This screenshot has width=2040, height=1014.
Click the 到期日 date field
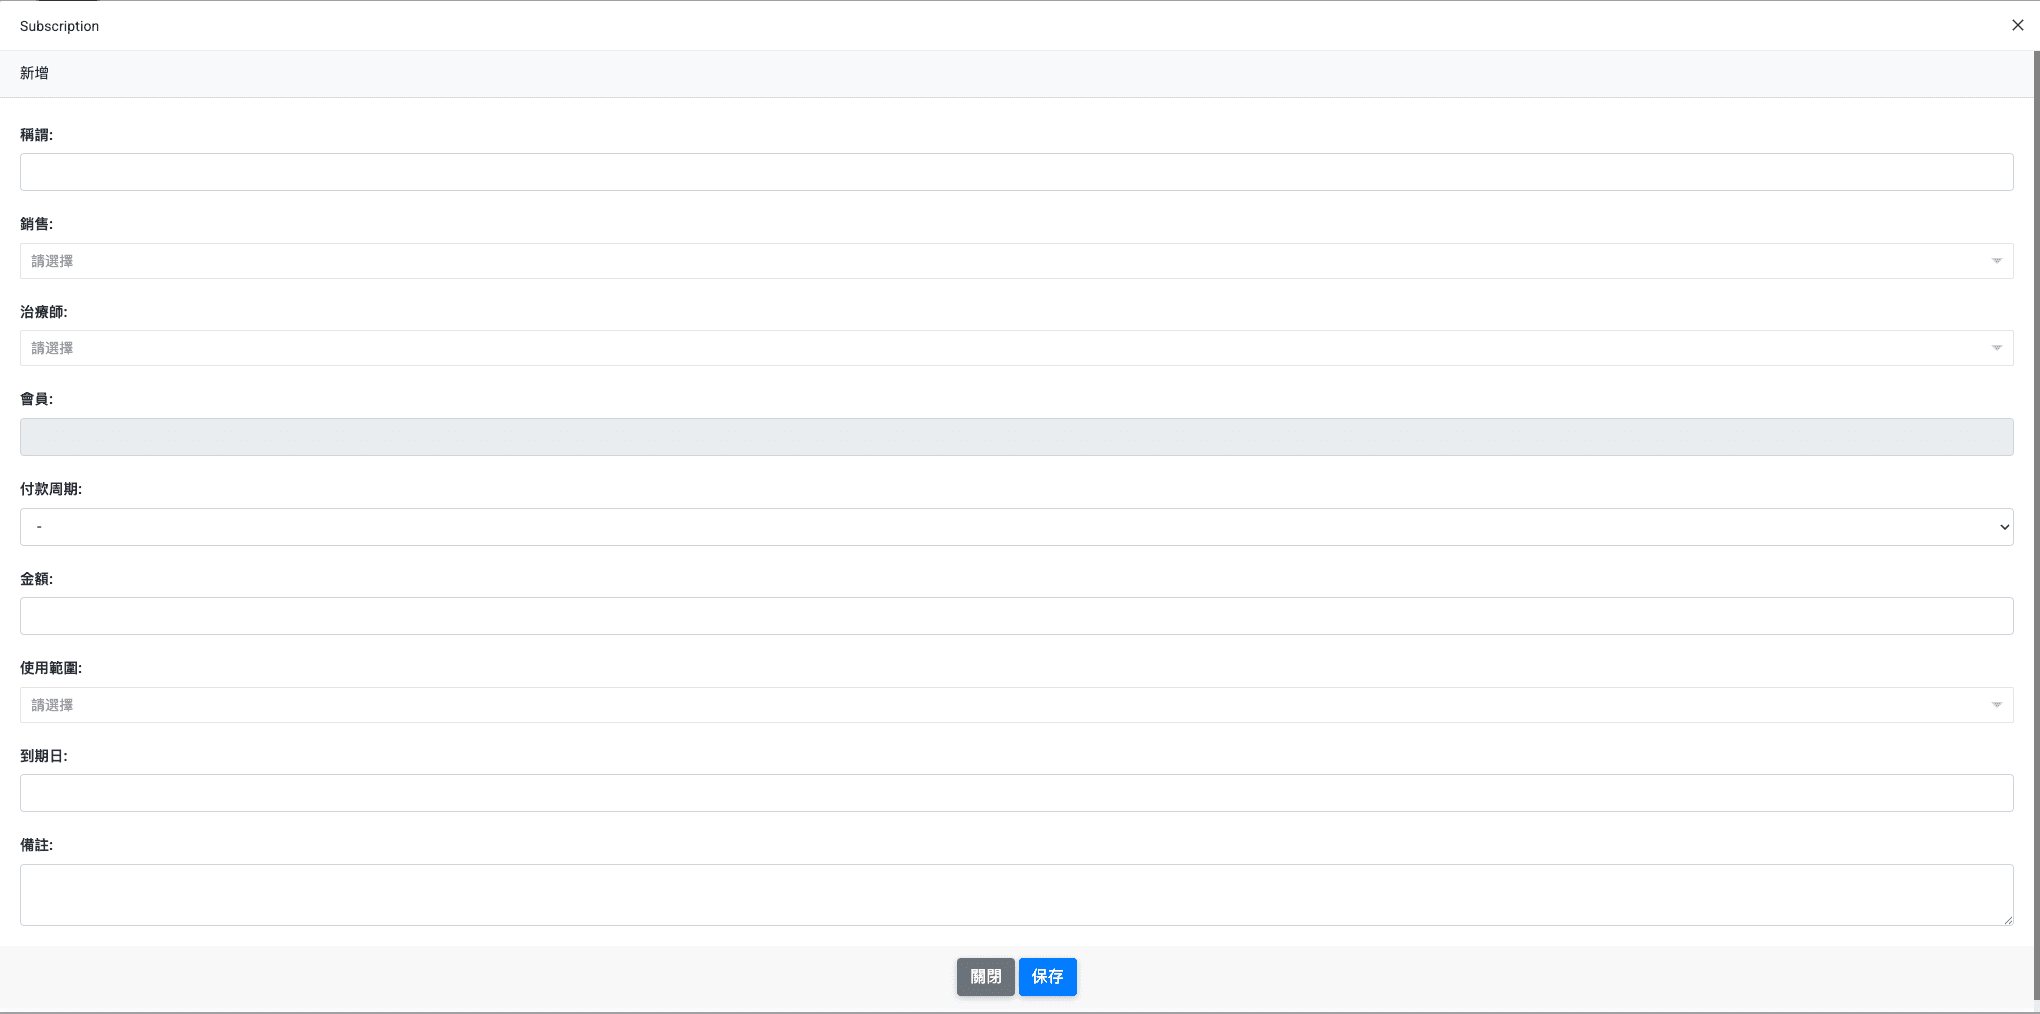pos(1000,793)
